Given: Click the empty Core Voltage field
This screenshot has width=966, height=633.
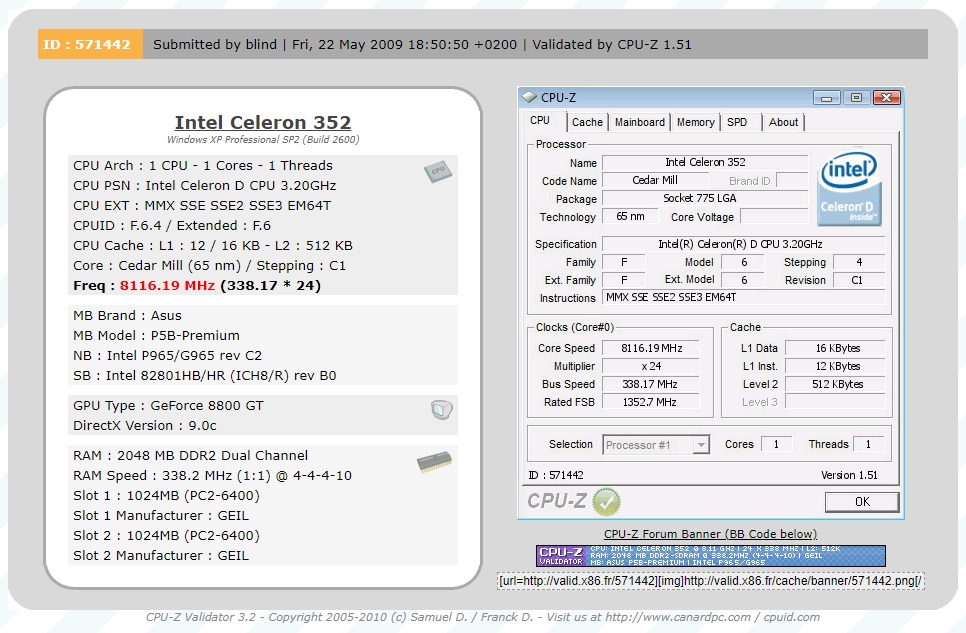Looking at the screenshot, I should (x=774, y=216).
